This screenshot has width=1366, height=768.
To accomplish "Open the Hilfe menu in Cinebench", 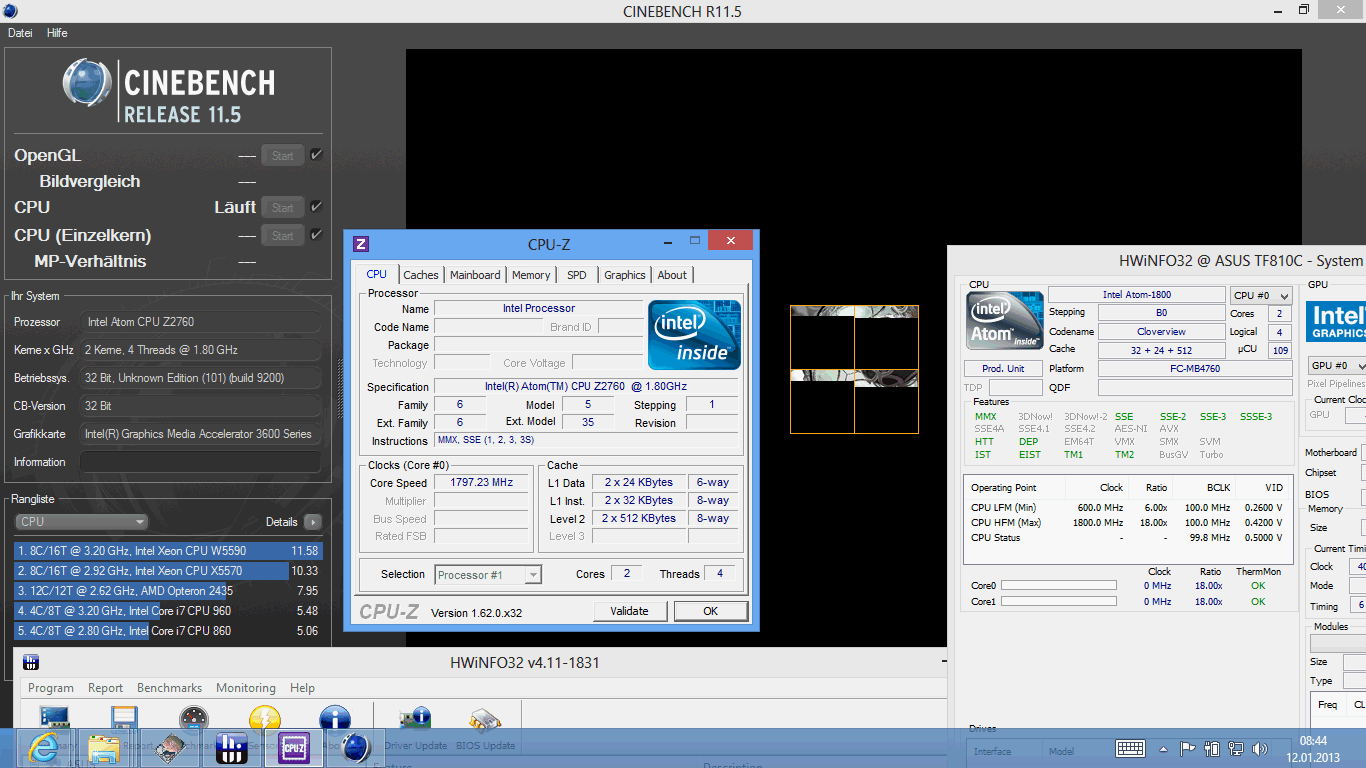I will (x=57, y=33).
